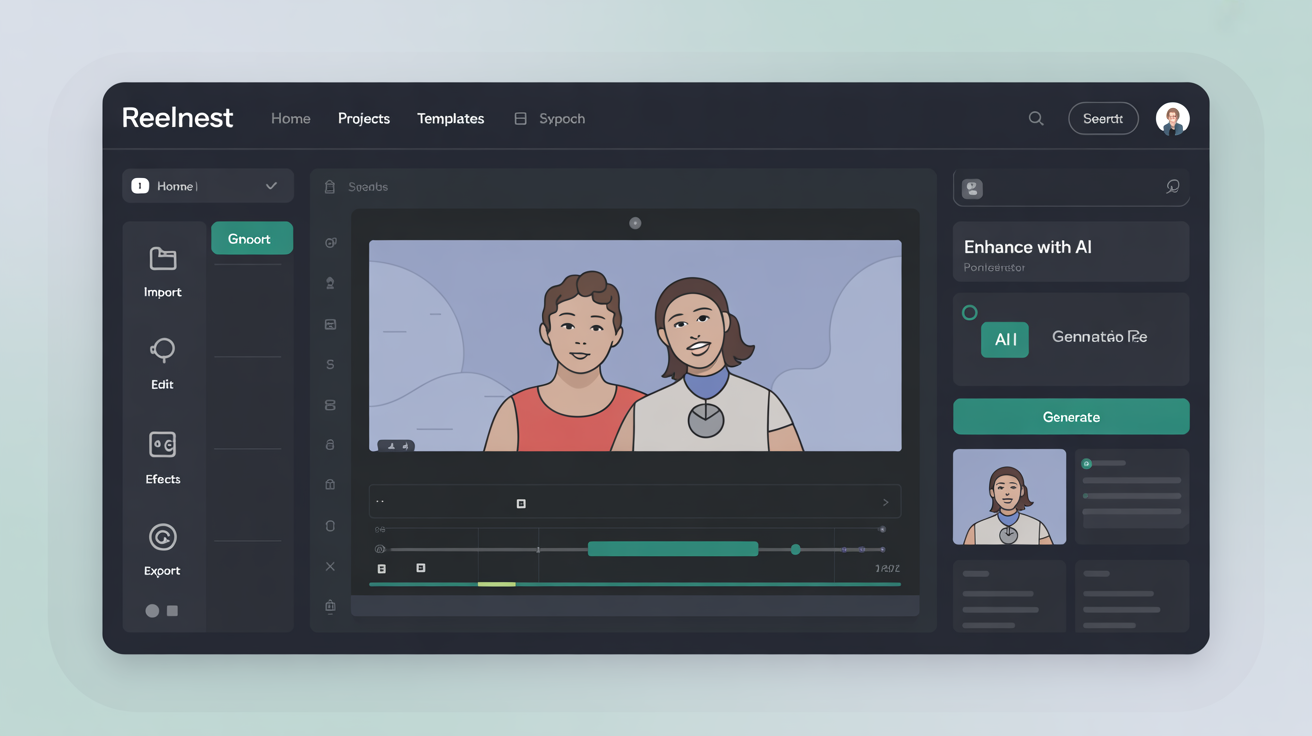The height and width of the screenshot is (736, 1312).
Task: Click the first white square below the timeline
Action: coord(381,568)
